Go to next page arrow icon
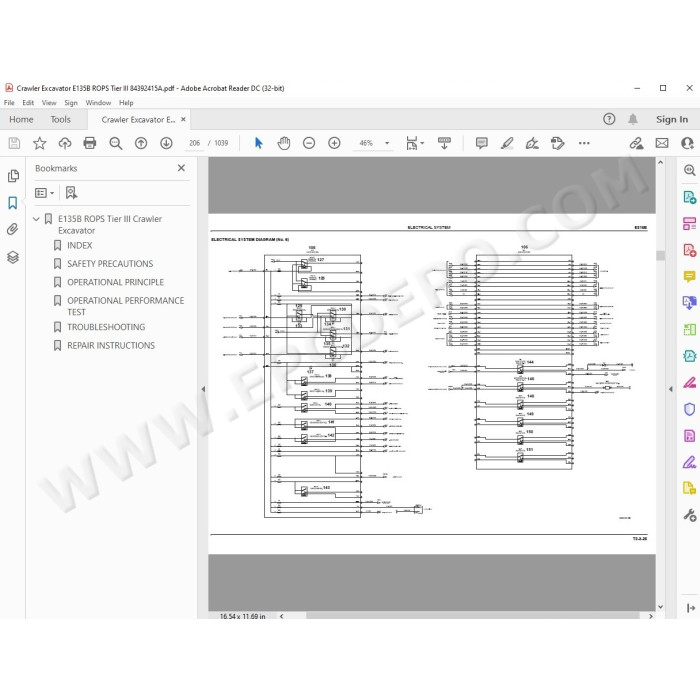Screen dimensions: 700x700 tap(167, 143)
